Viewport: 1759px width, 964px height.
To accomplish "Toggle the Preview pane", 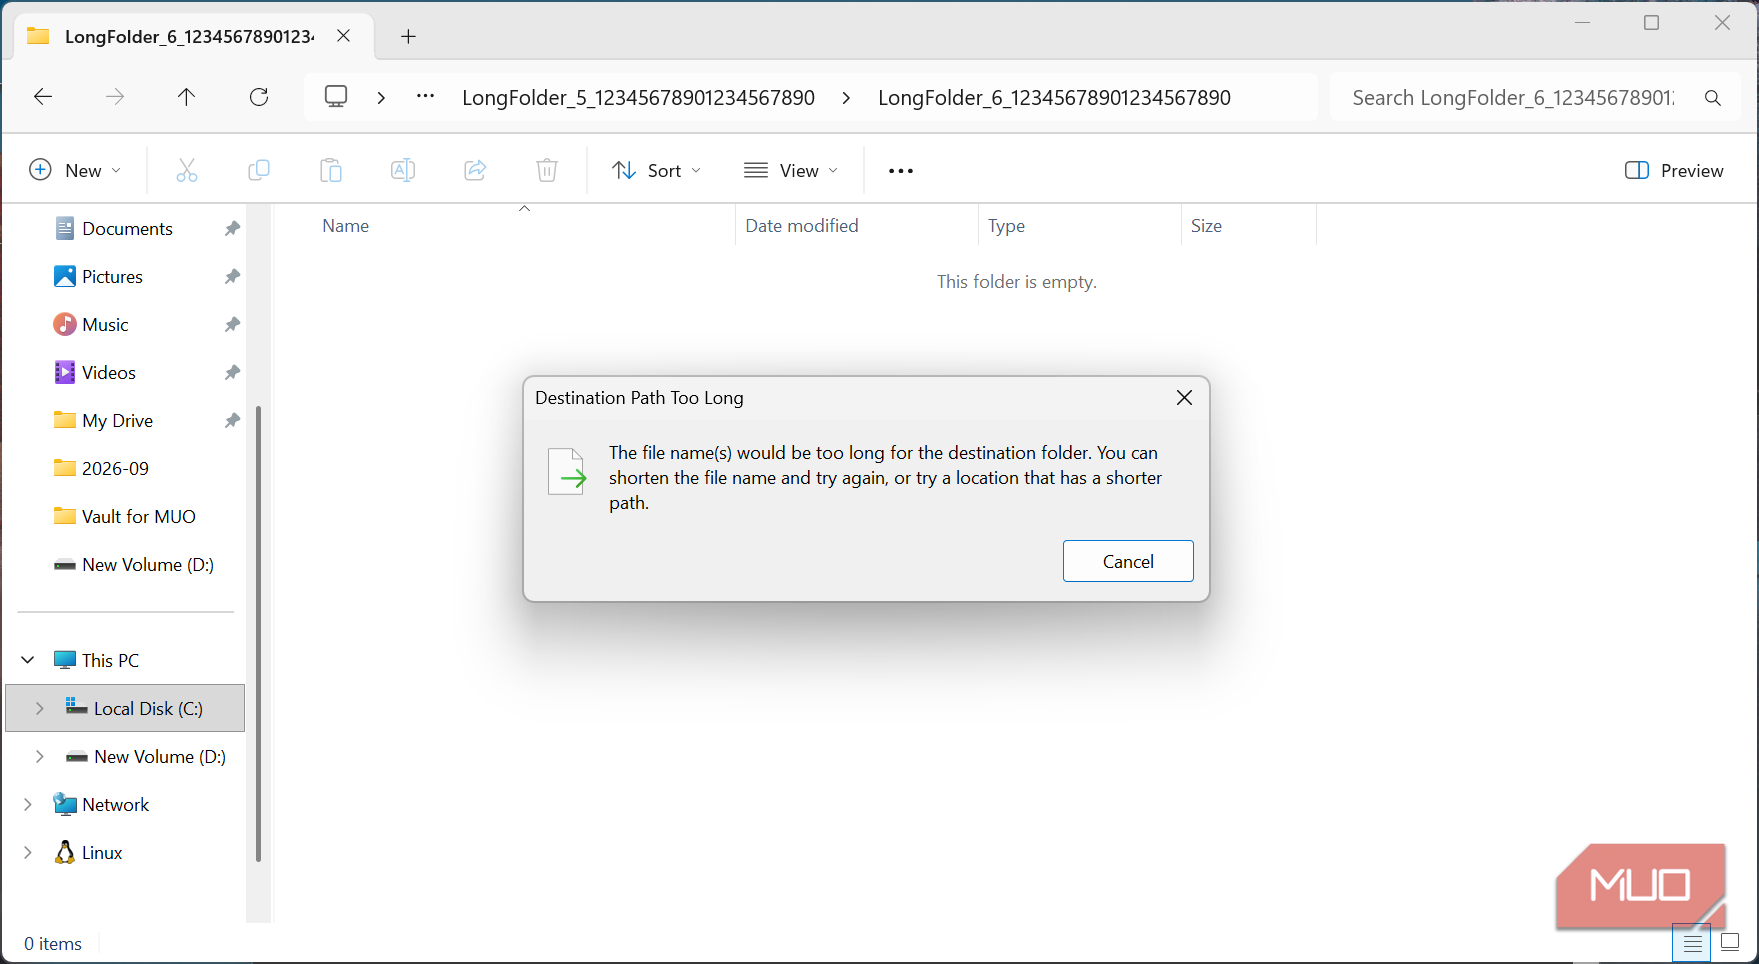I will (1675, 171).
